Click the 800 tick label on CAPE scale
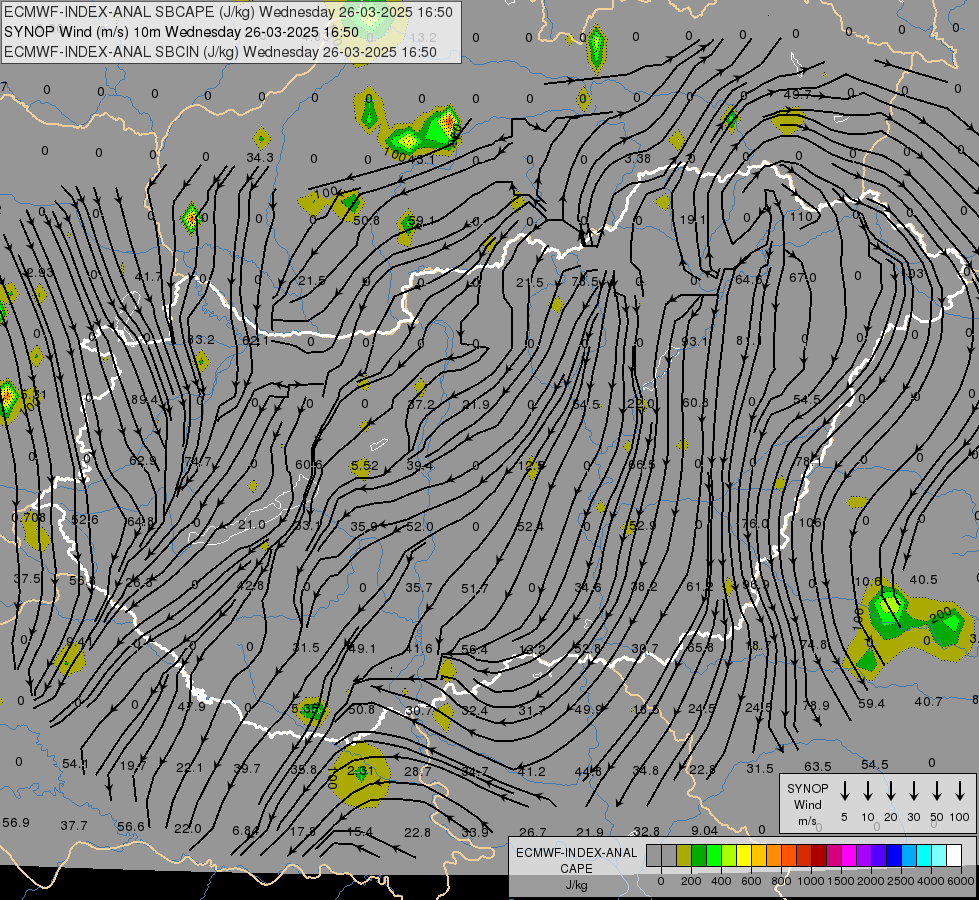979x900 pixels. click(781, 881)
